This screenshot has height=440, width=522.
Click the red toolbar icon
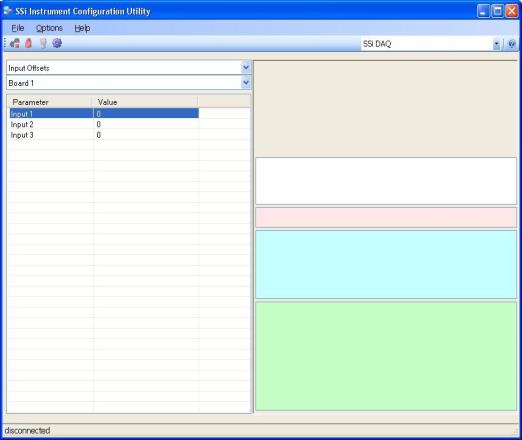coord(29,43)
